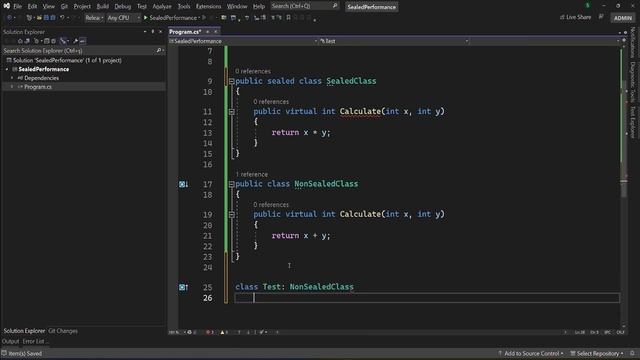
Task: Close the Program.cs tab
Action: tap(216, 31)
